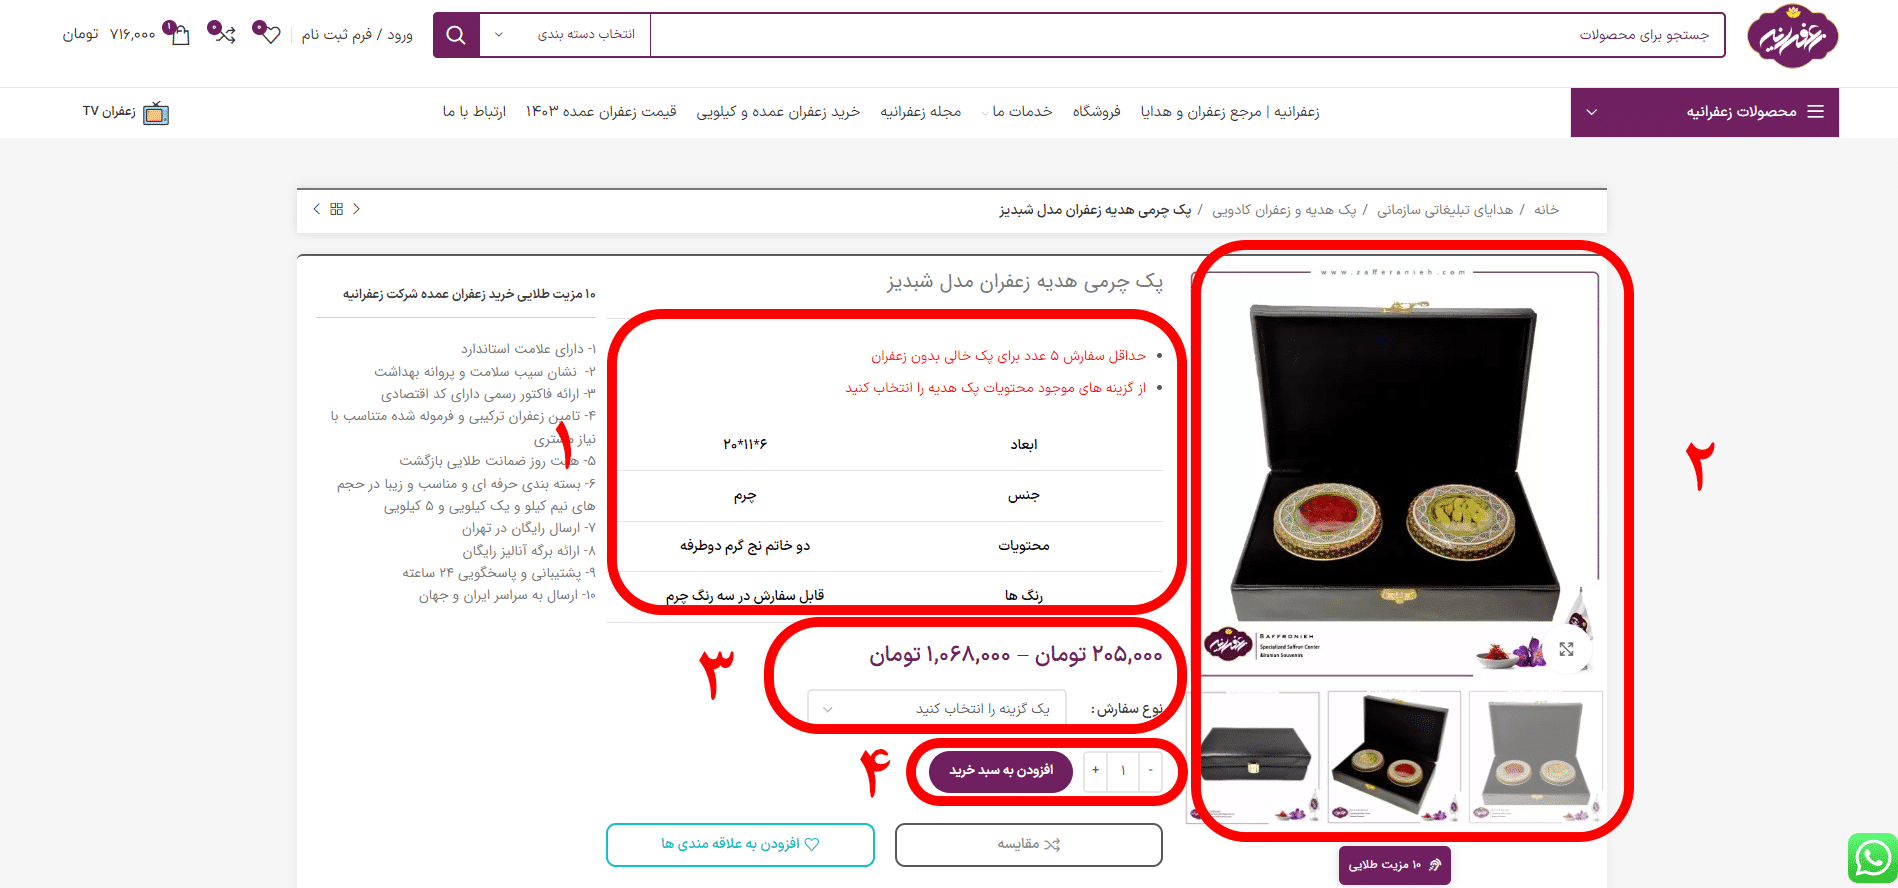Viewport: 1898px width, 888px height.
Task: Click افزودن به علاقه مندی ها button
Action: point(740,845)
